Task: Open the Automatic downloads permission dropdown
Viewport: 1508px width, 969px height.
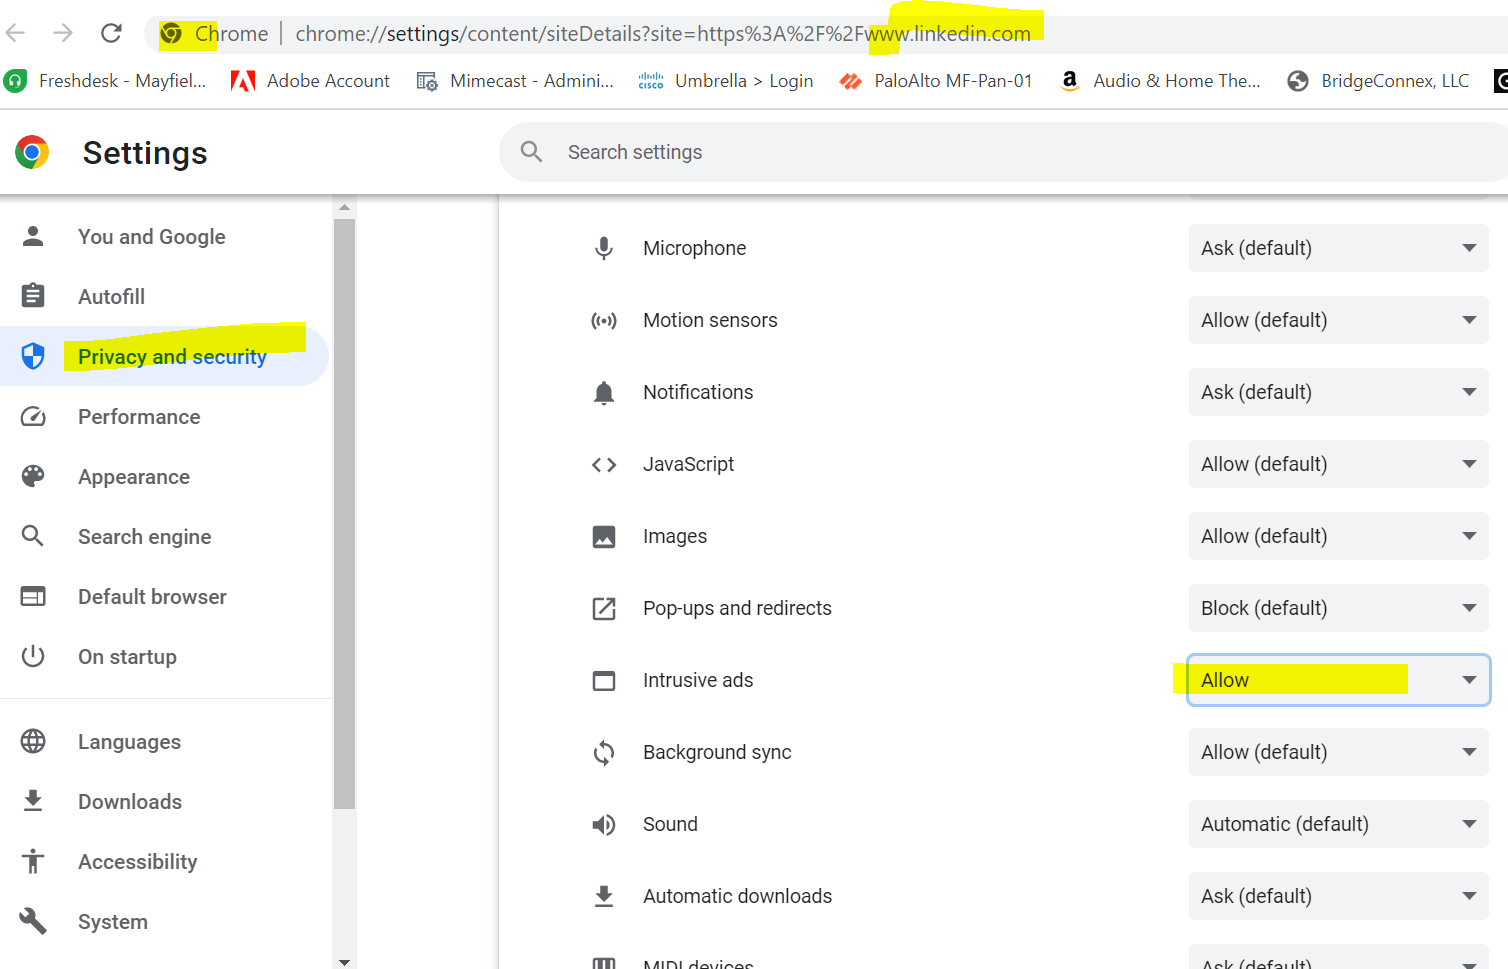Action: click(1339, 896)
